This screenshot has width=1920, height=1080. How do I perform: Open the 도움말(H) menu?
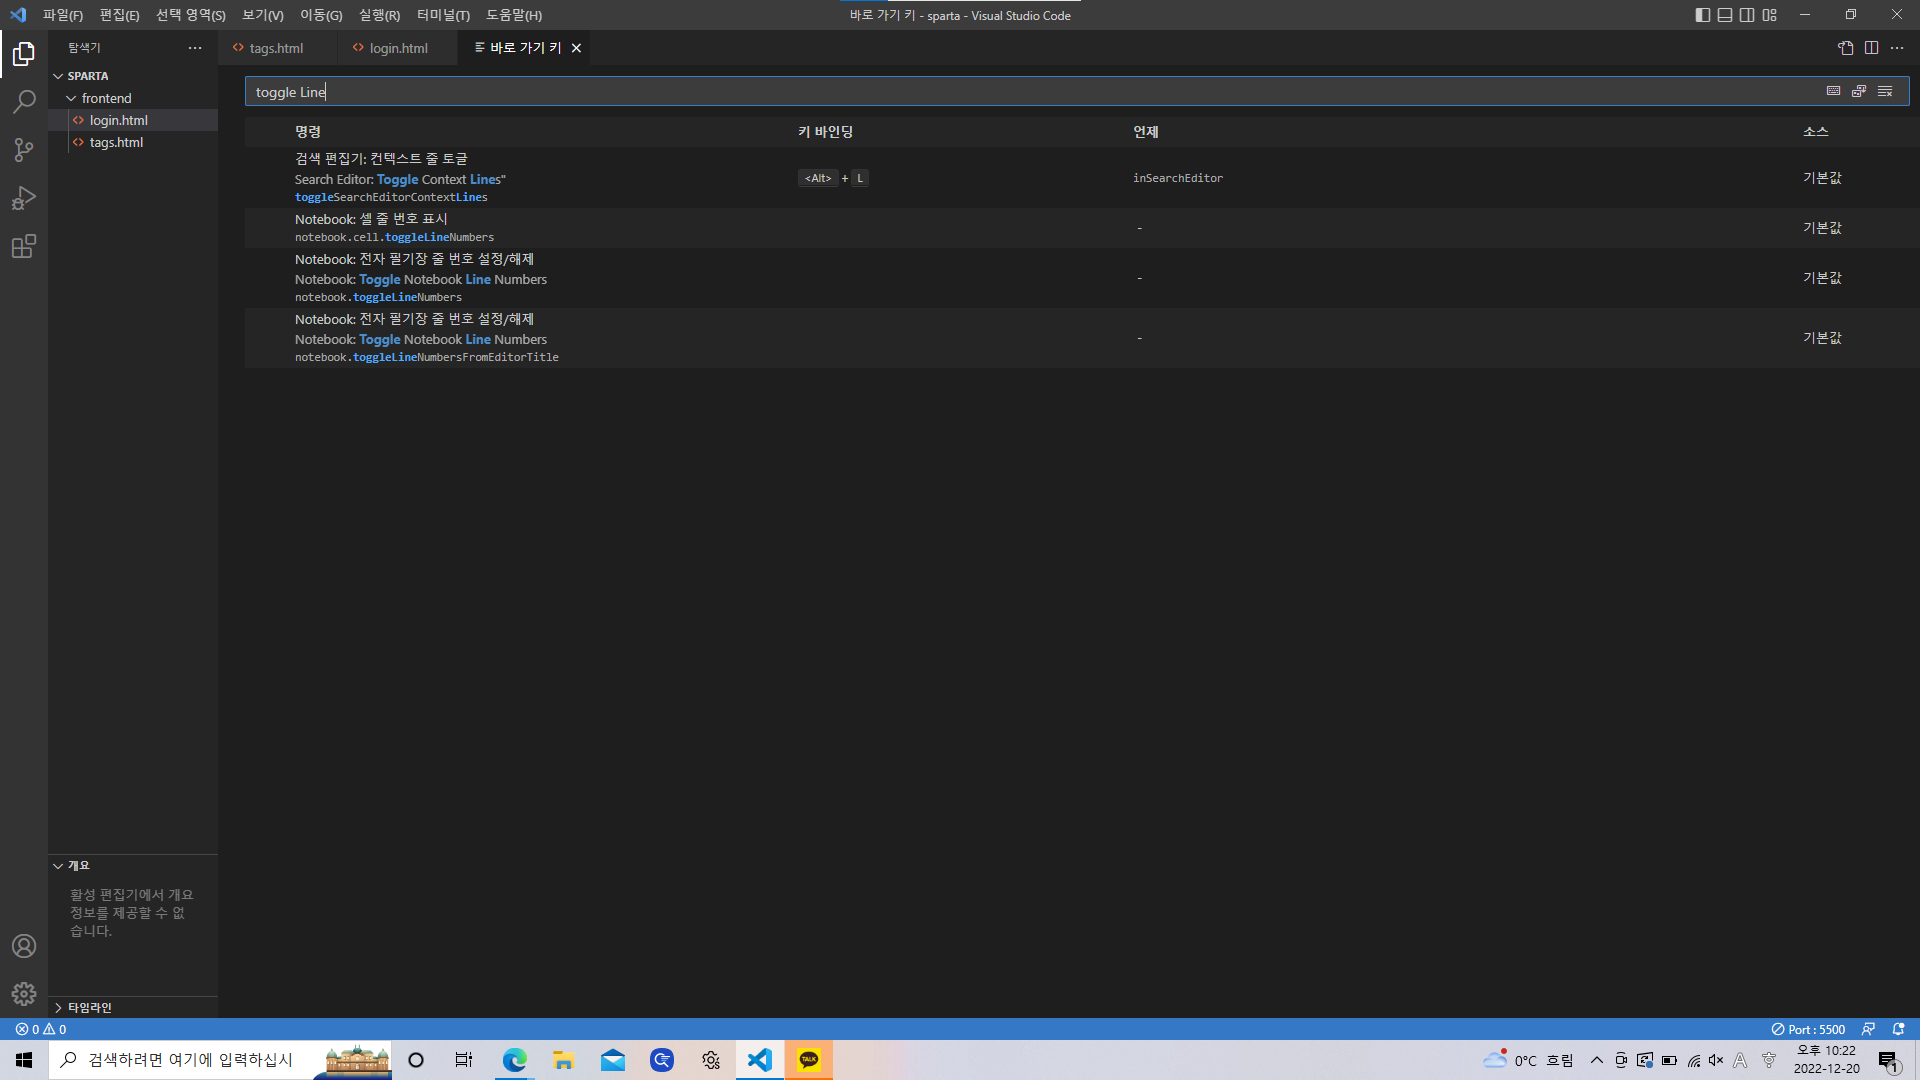click(x=514, y=15)
